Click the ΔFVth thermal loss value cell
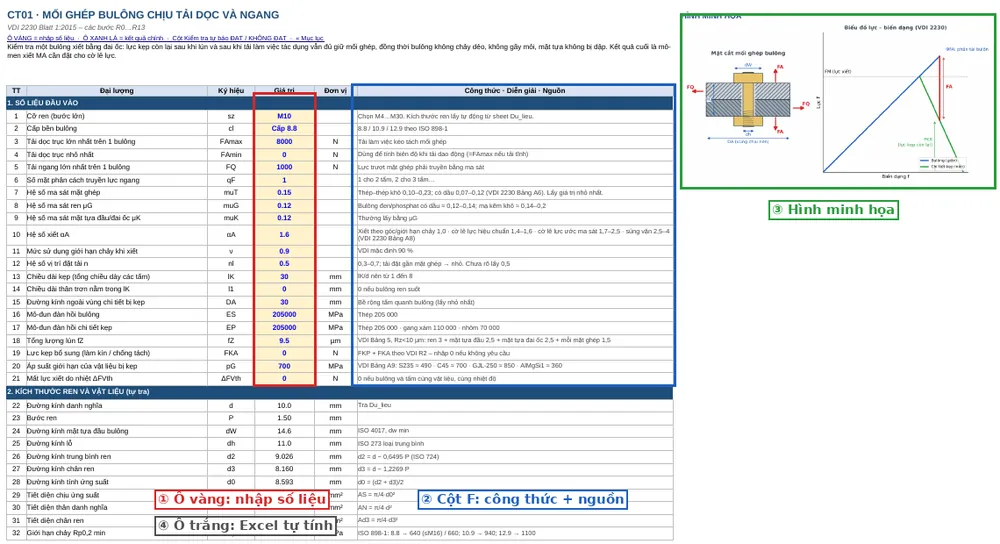 (x=284, y=378)
